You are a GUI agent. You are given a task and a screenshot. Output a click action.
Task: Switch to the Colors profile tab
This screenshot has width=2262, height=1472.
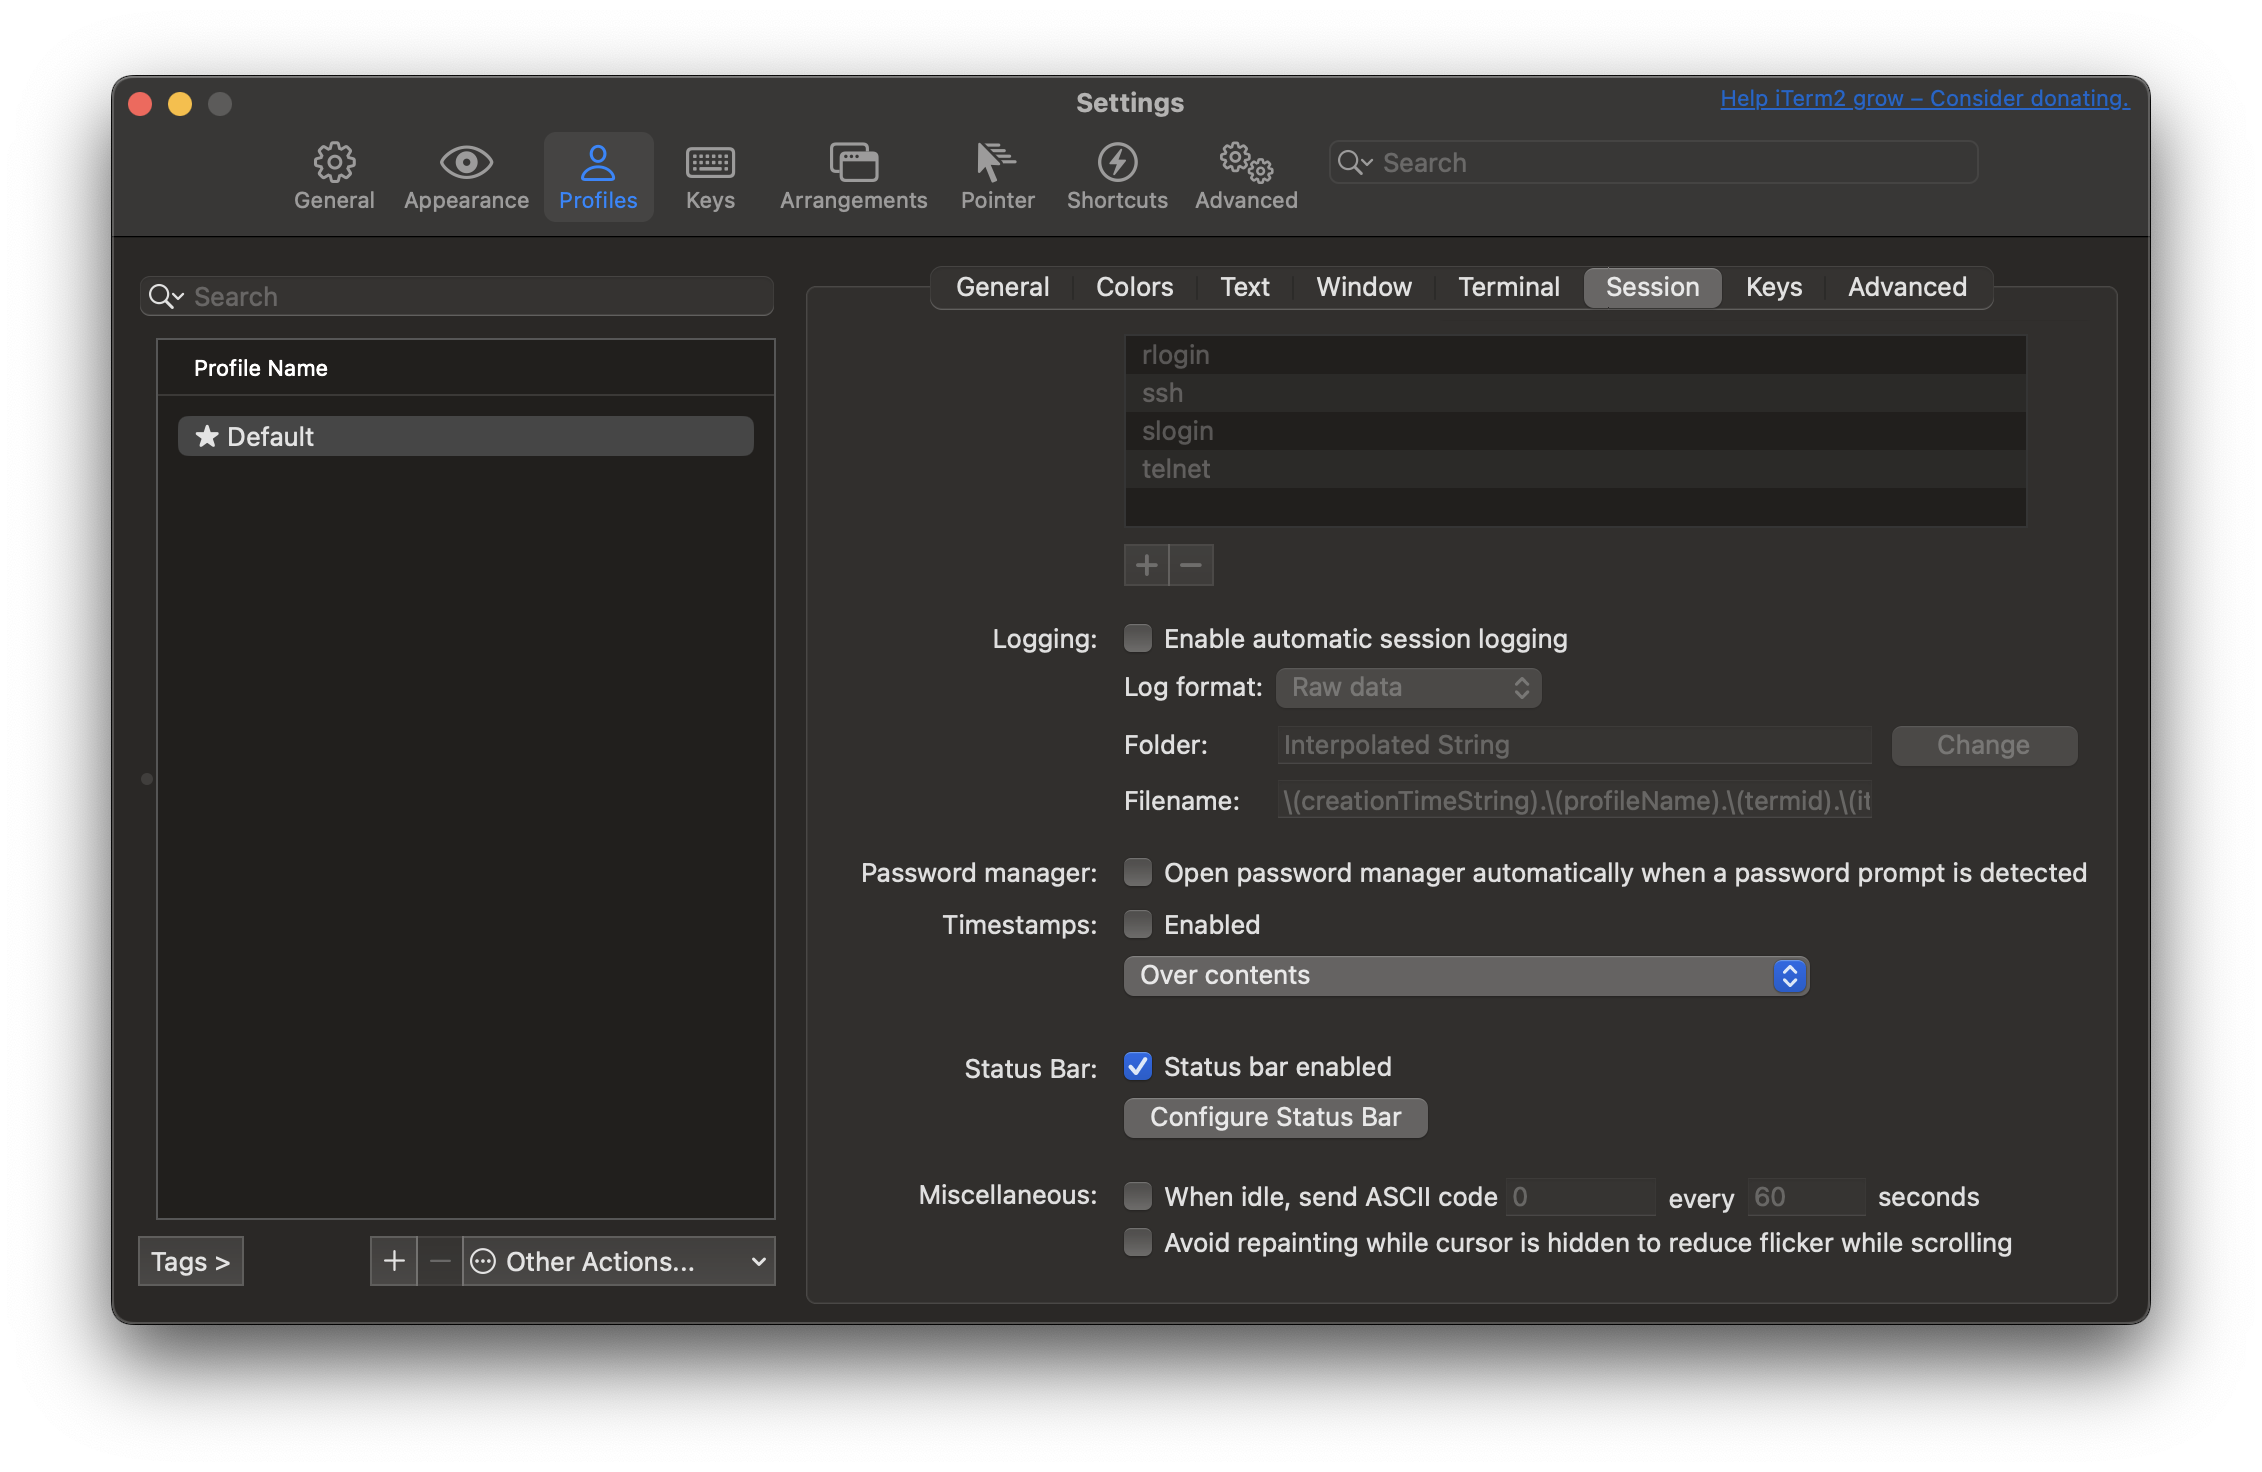click(1134, 287)
